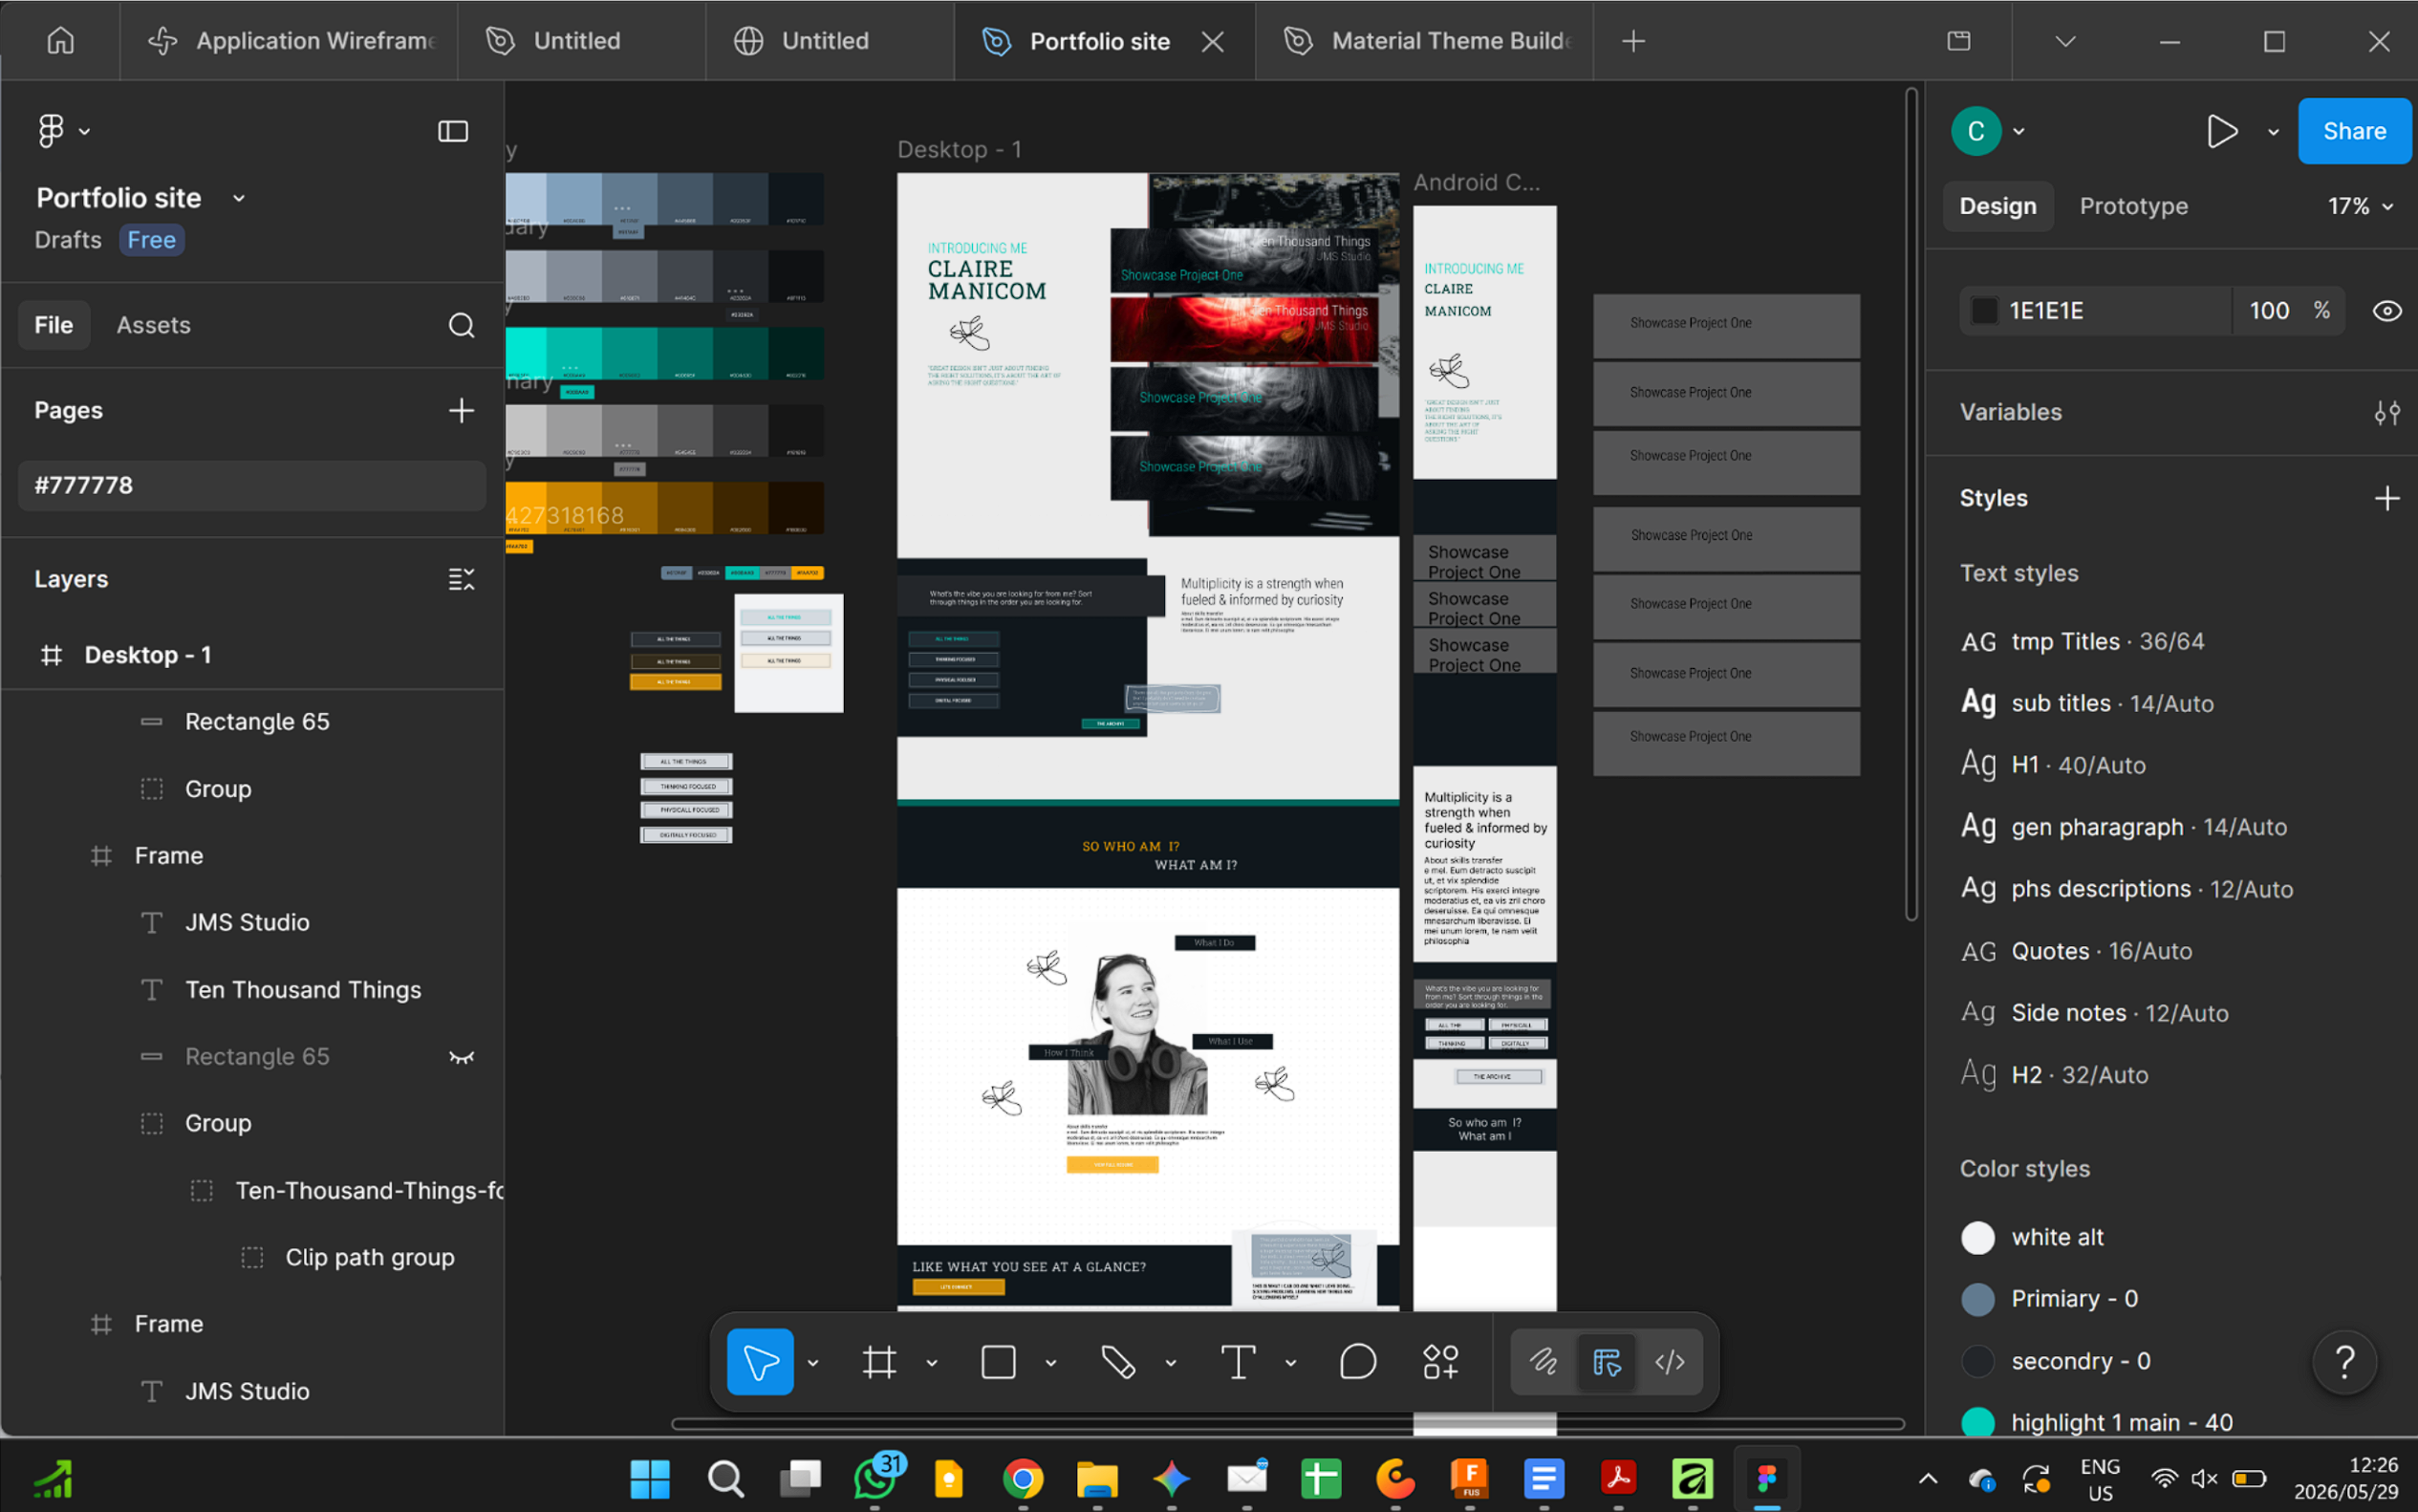Expand the Portfolio site file menu

239,198
